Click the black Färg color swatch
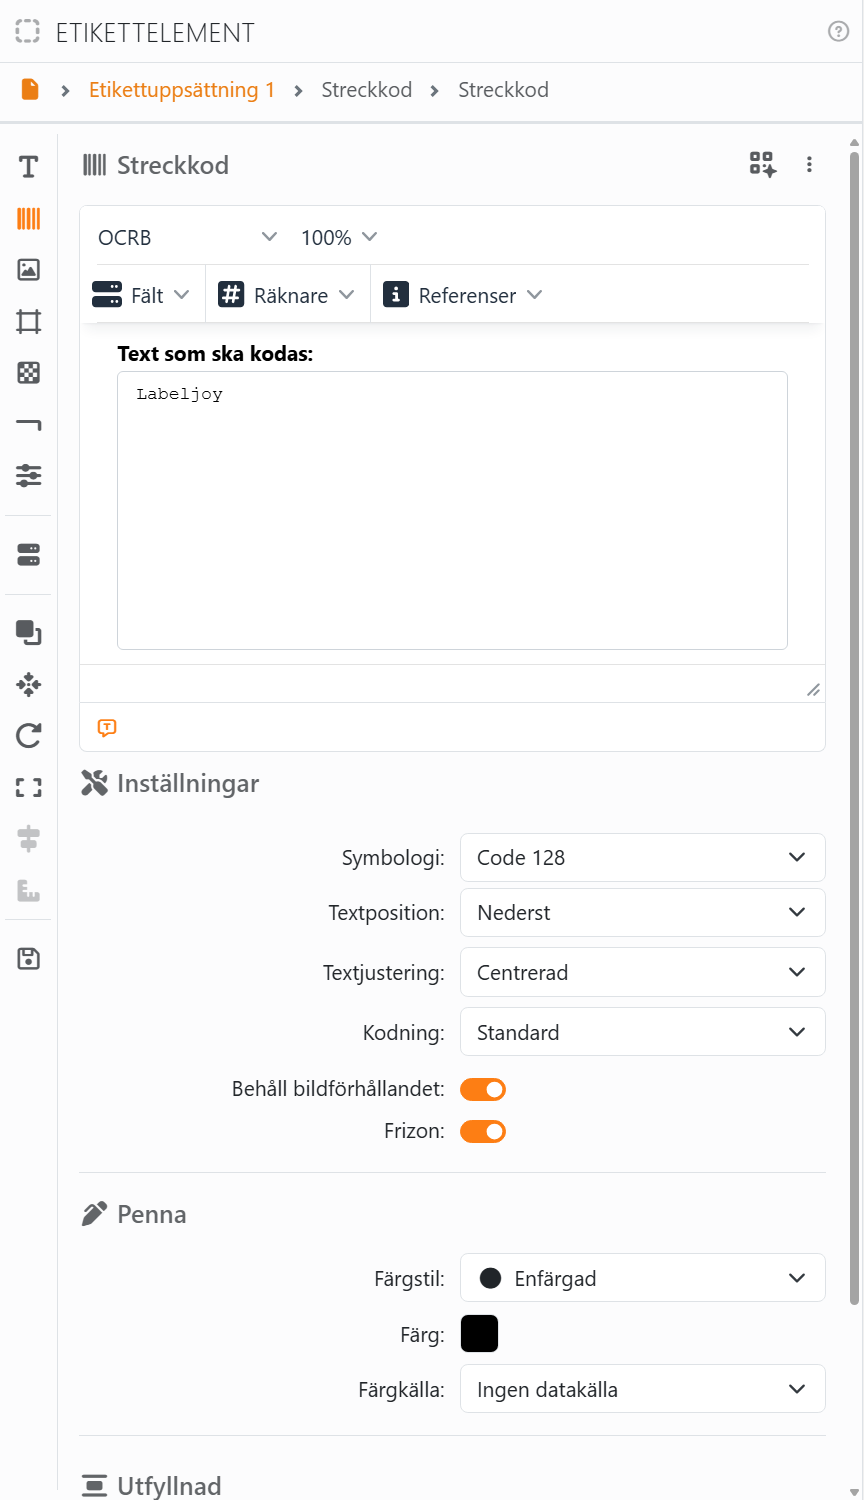864x1500 pixels. coord(479,1334)
